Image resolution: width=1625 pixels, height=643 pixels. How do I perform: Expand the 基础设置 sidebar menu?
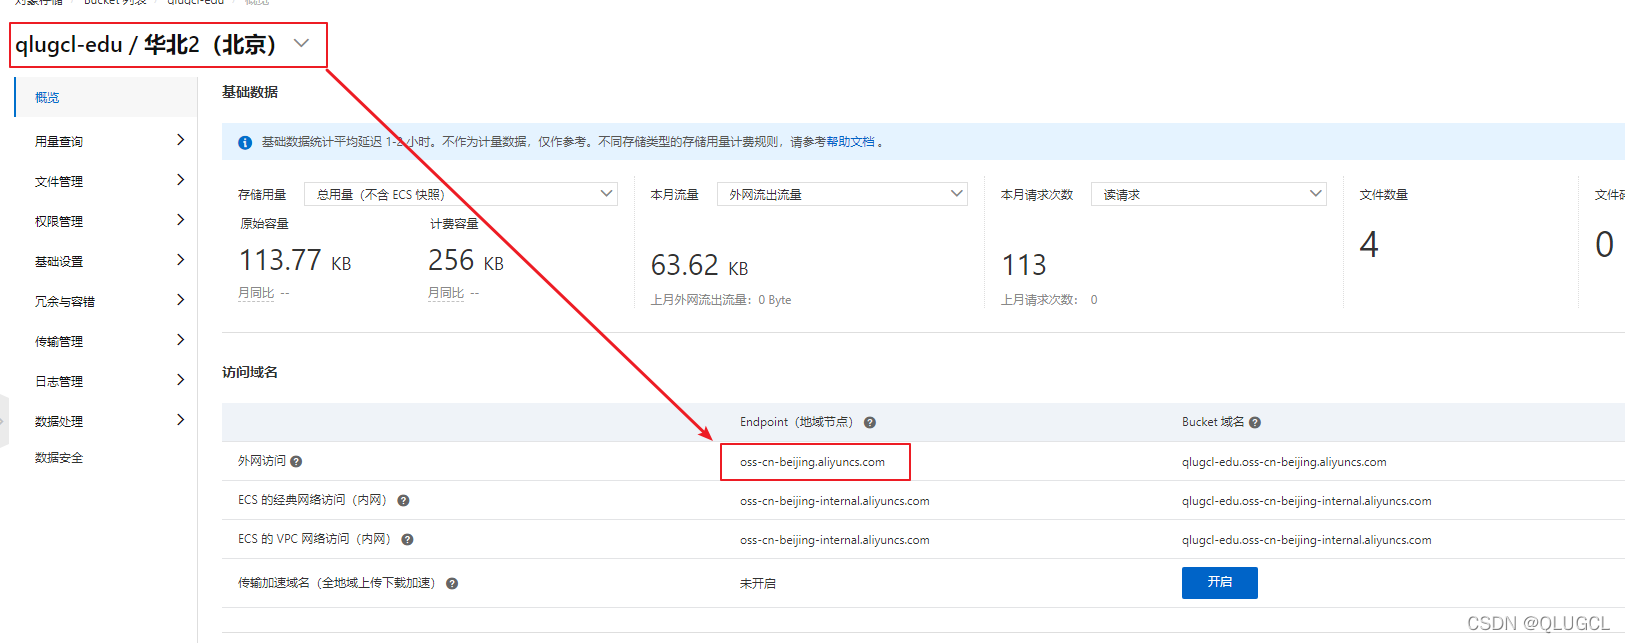pos(106,261)
